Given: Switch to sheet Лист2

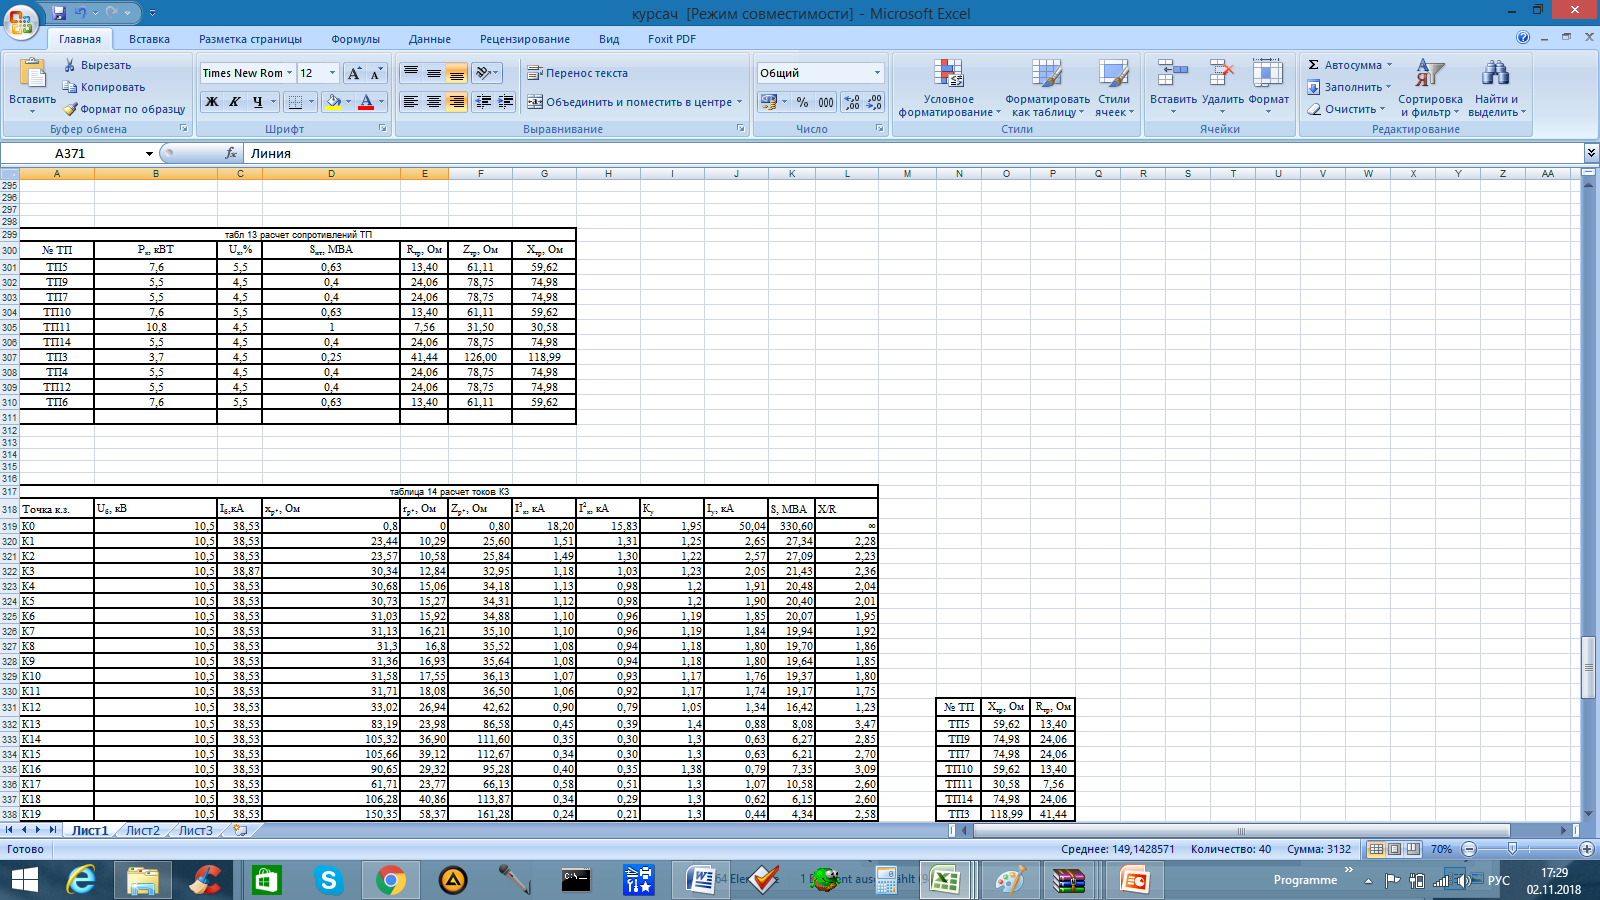Looking at the screenshot, I should (142, 830).
